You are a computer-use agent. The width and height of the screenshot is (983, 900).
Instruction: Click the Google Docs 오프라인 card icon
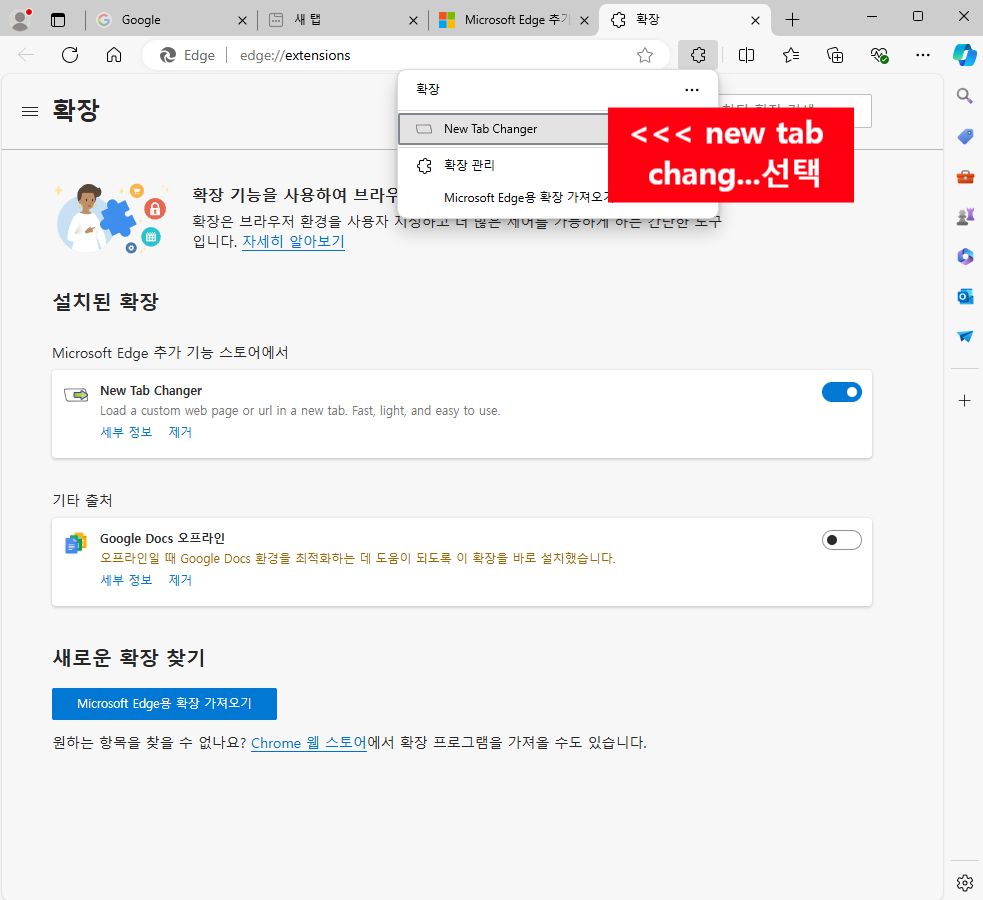(76, 543)
